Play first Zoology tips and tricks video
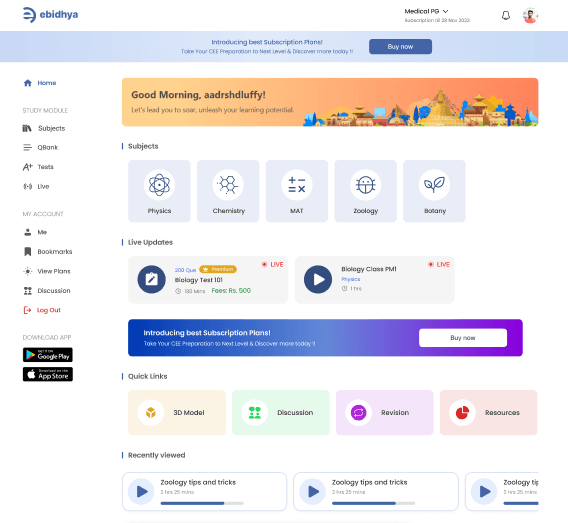The image size is (568, 523). point(141,492)
